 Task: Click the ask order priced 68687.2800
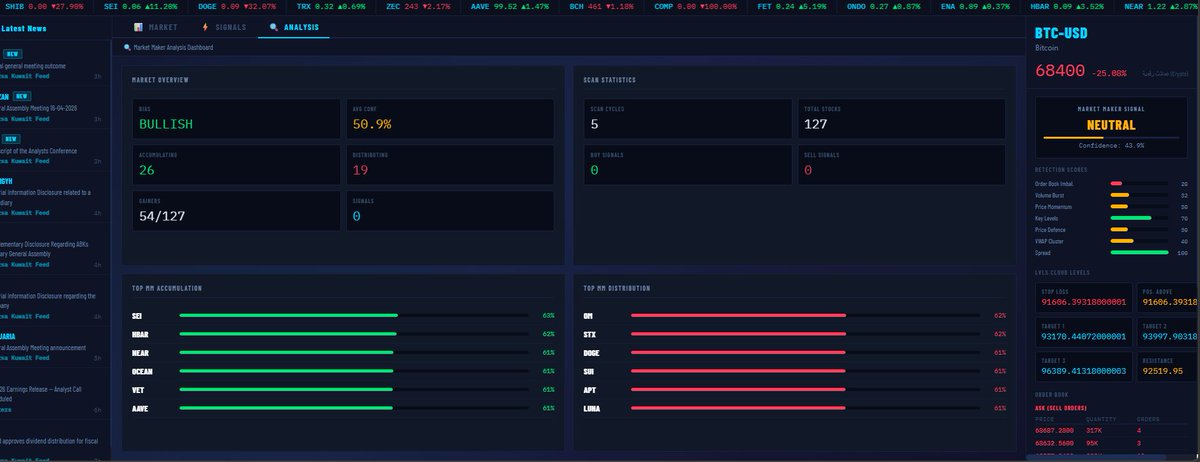[1113, 430]
